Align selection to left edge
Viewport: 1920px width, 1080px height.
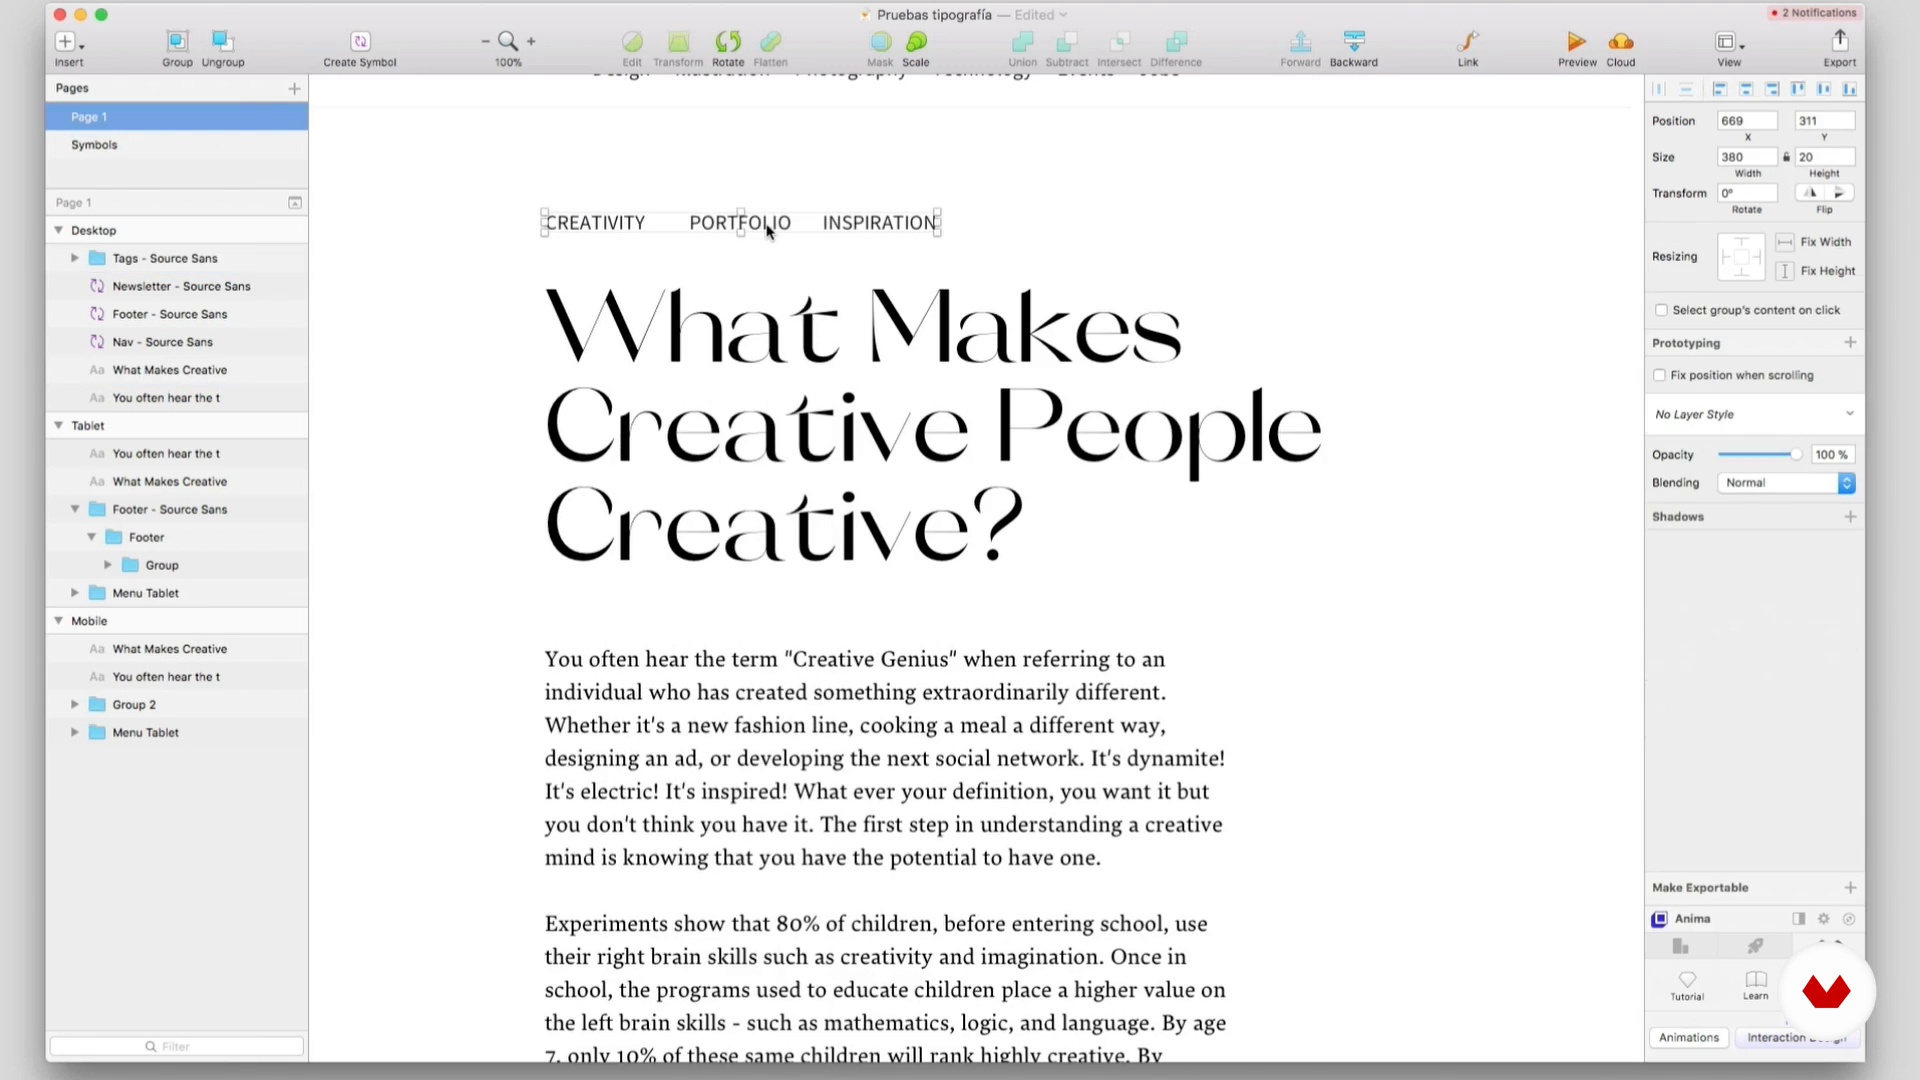1720,89
